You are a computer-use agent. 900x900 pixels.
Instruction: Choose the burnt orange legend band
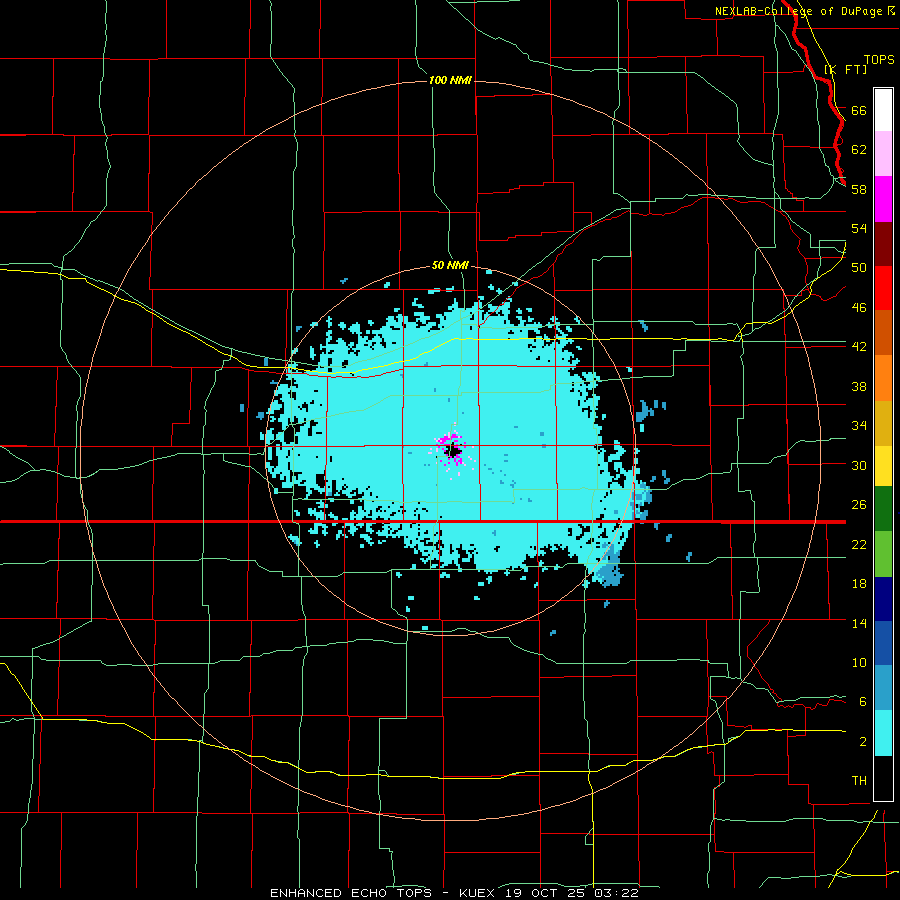(883, 332)
